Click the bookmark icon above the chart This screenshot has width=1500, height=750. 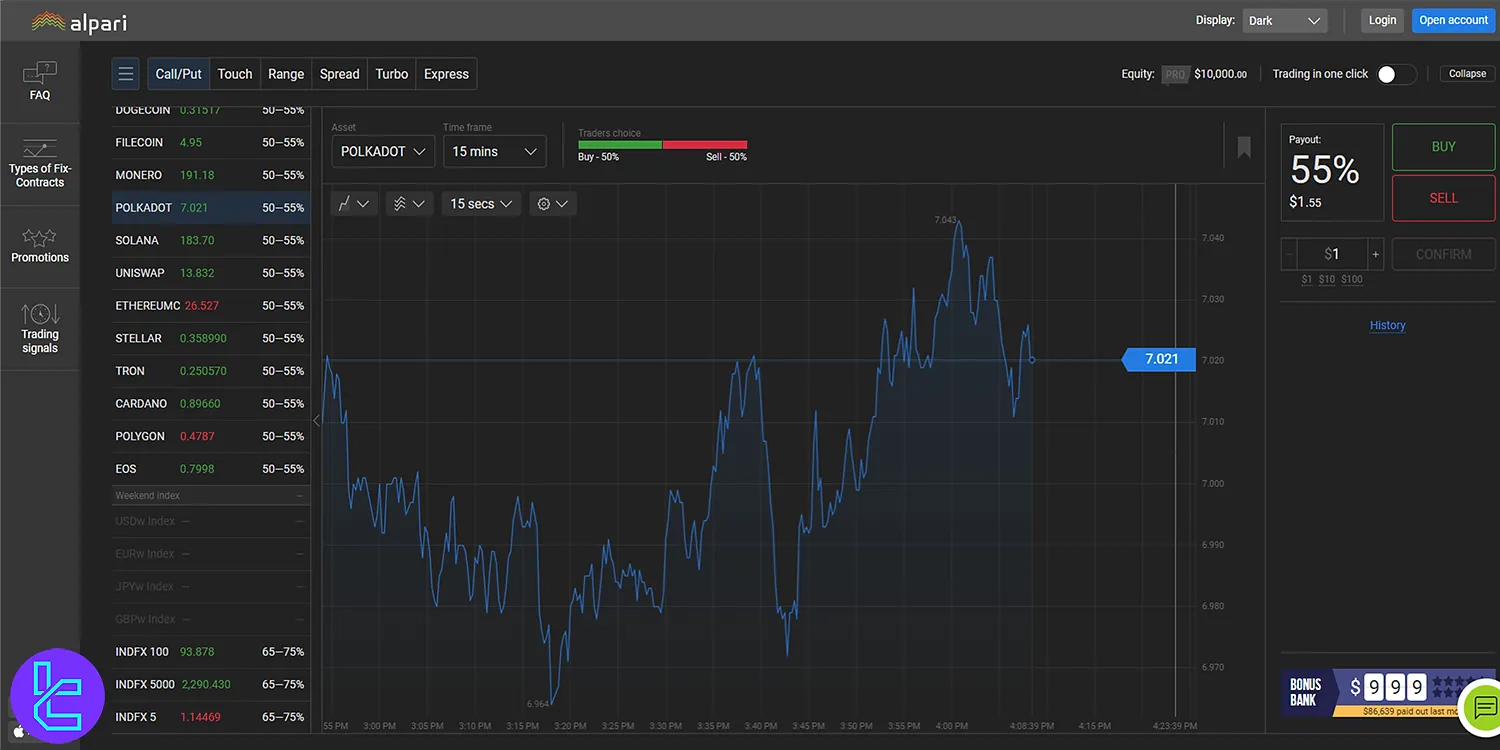tap(1244, 148)
